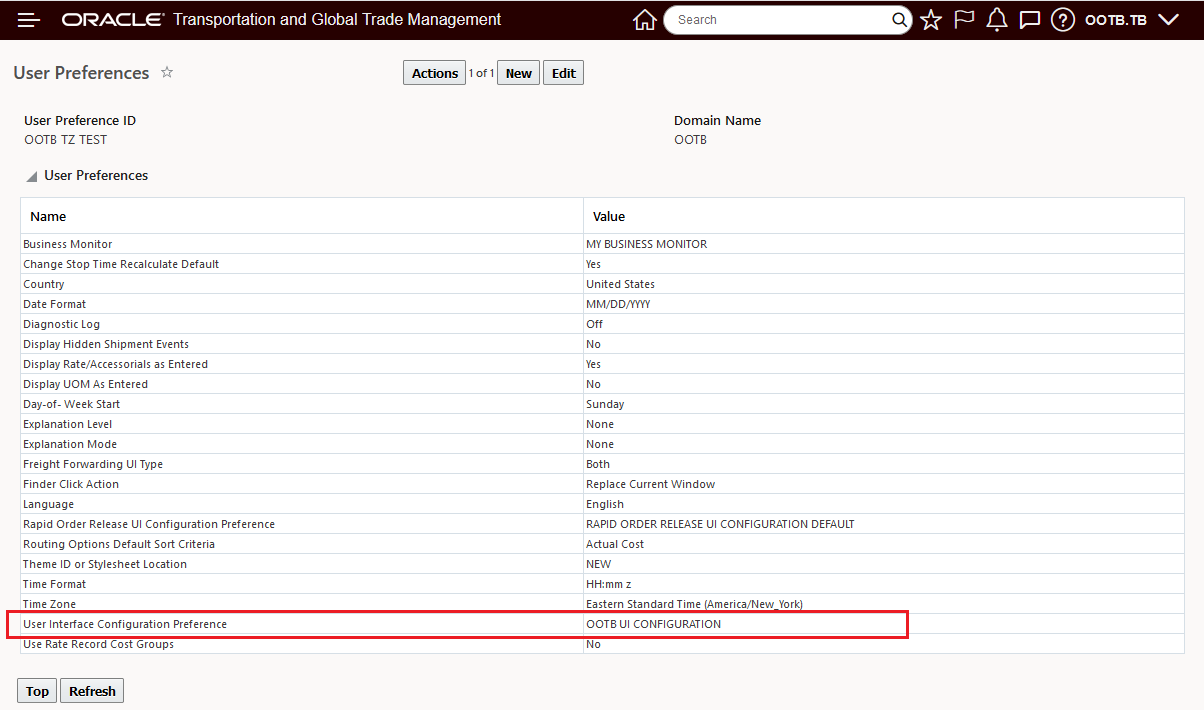Click the Edit button
The height and width of the screenshot is (710, 1204).
point(564,73)
